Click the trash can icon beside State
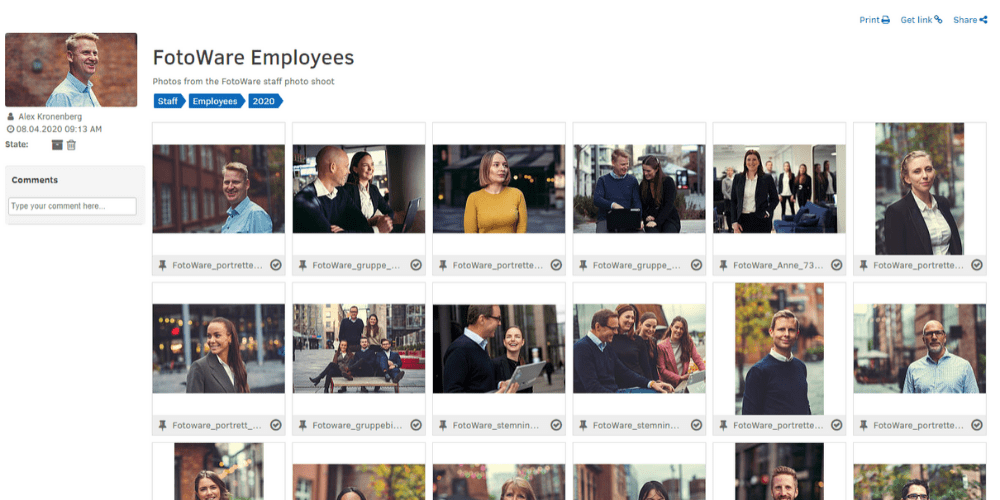Screen dimensions: 1000x500 pyautogui.click(x=71, y=145)
